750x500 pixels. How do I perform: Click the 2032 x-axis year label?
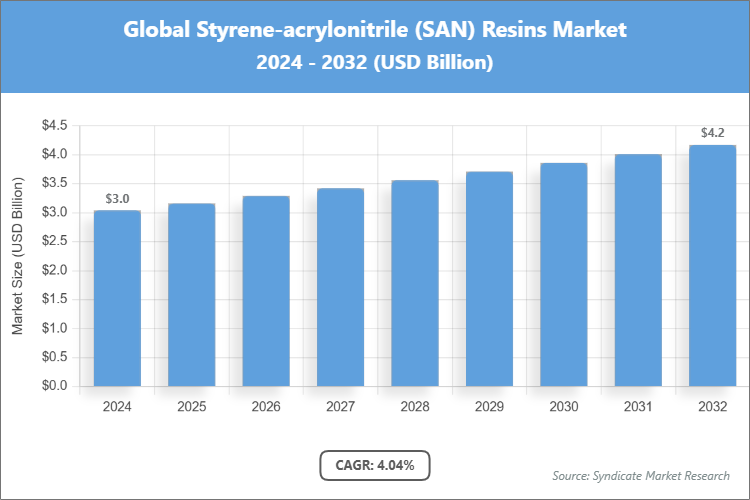[712, 407]
